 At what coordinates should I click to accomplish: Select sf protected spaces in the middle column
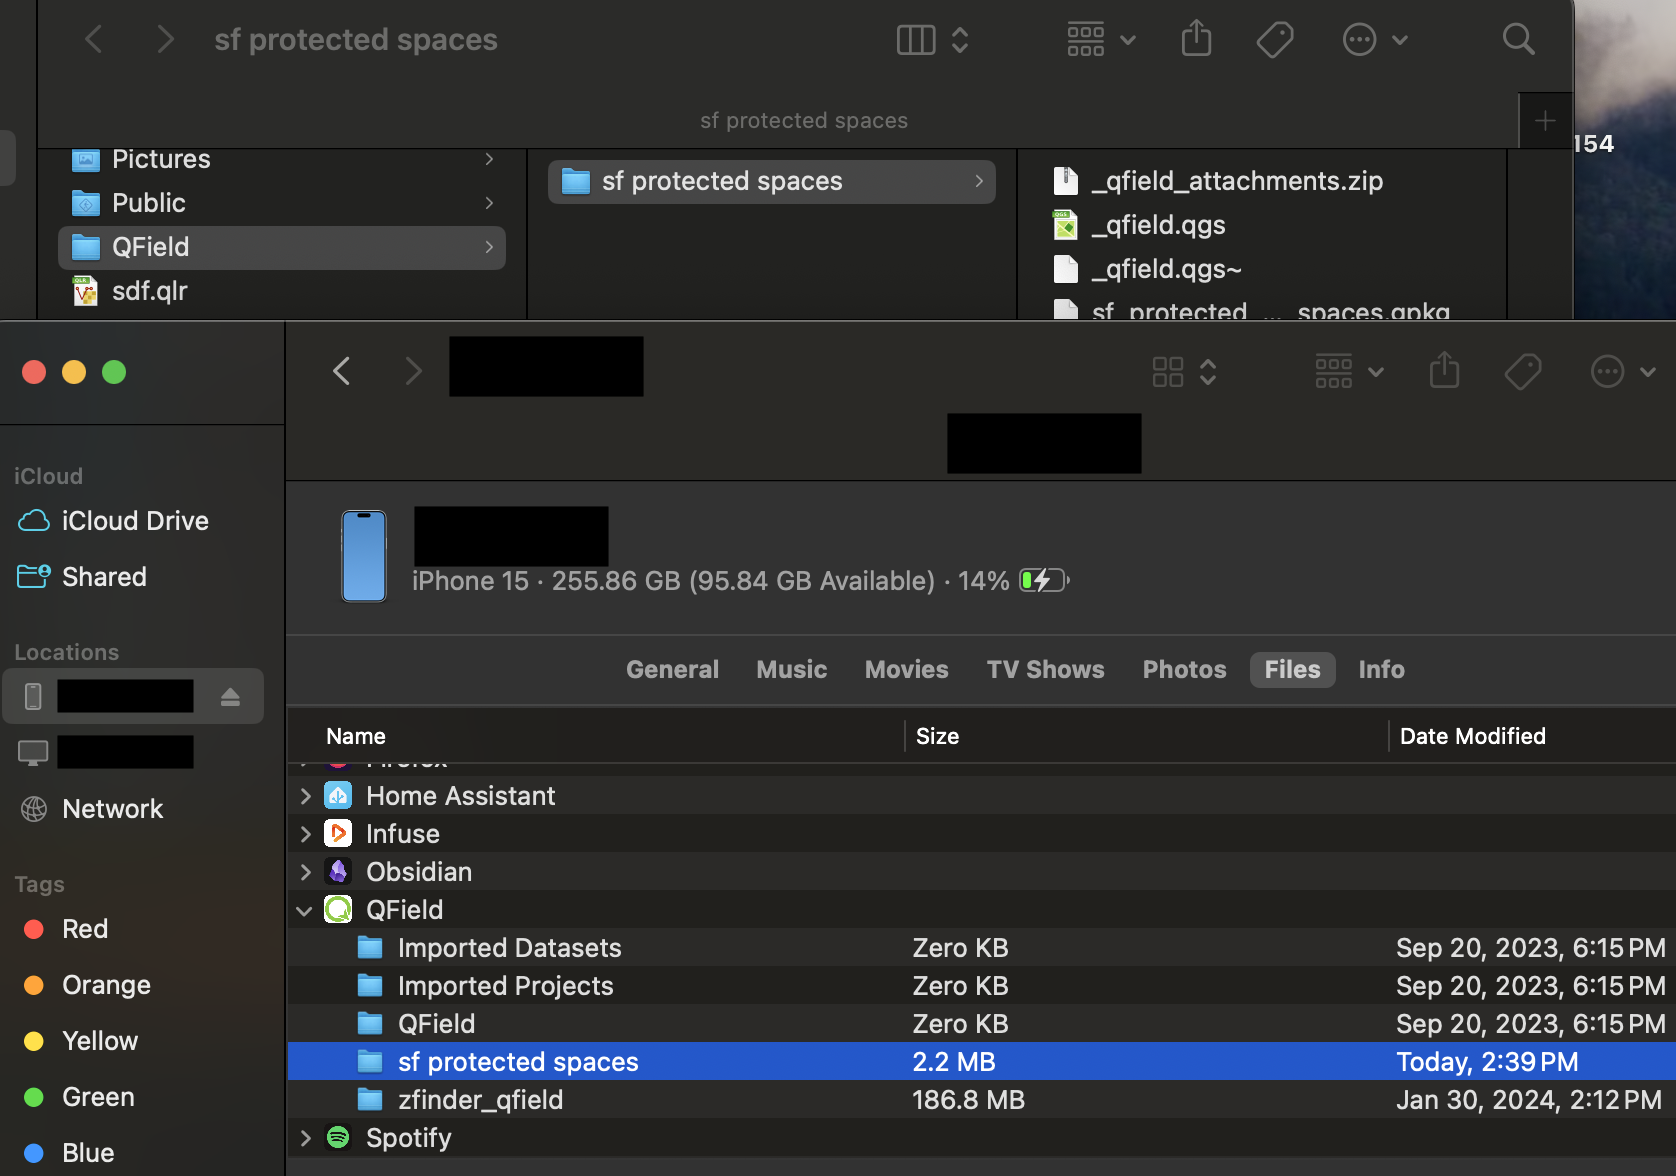[x=772, y=181]
